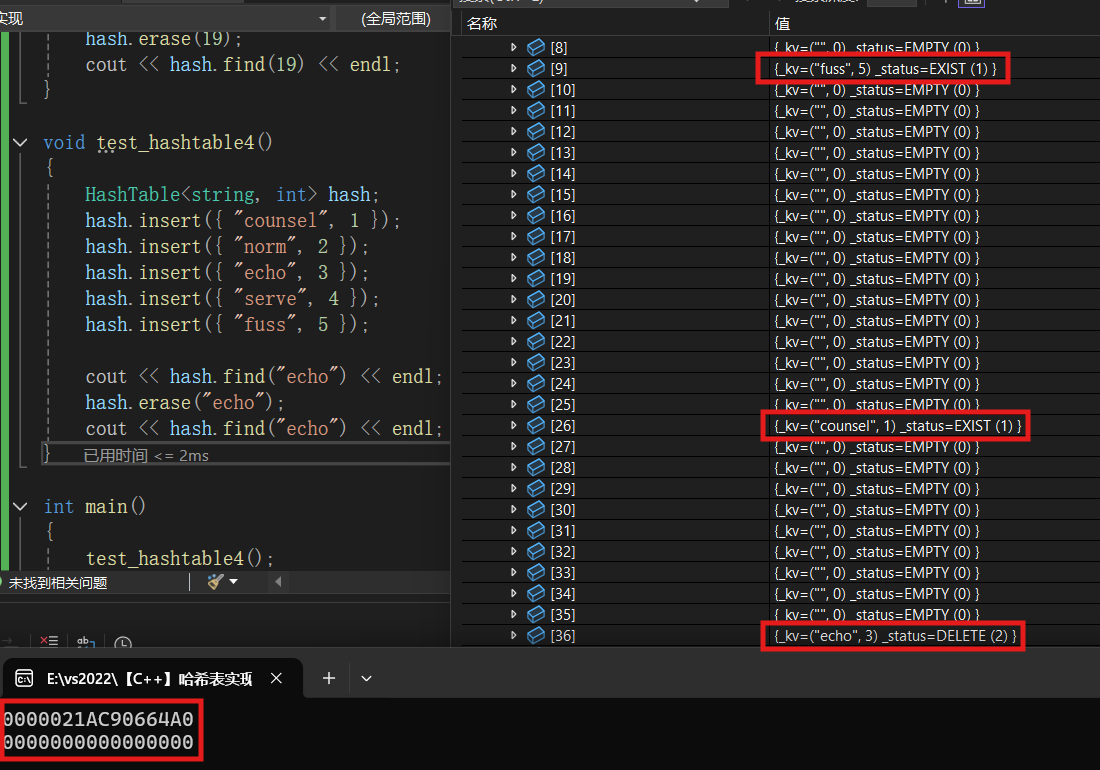Expand the [10] array element
Screen dimensions: 1100x770
click(514, 89)
